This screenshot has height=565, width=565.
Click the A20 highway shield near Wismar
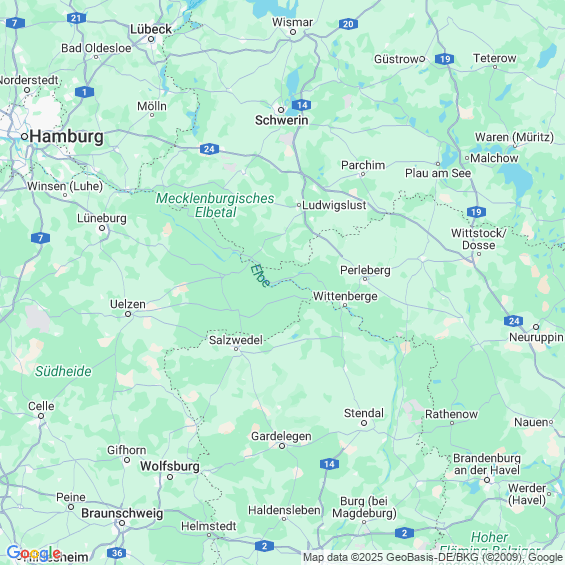(348, 24)
